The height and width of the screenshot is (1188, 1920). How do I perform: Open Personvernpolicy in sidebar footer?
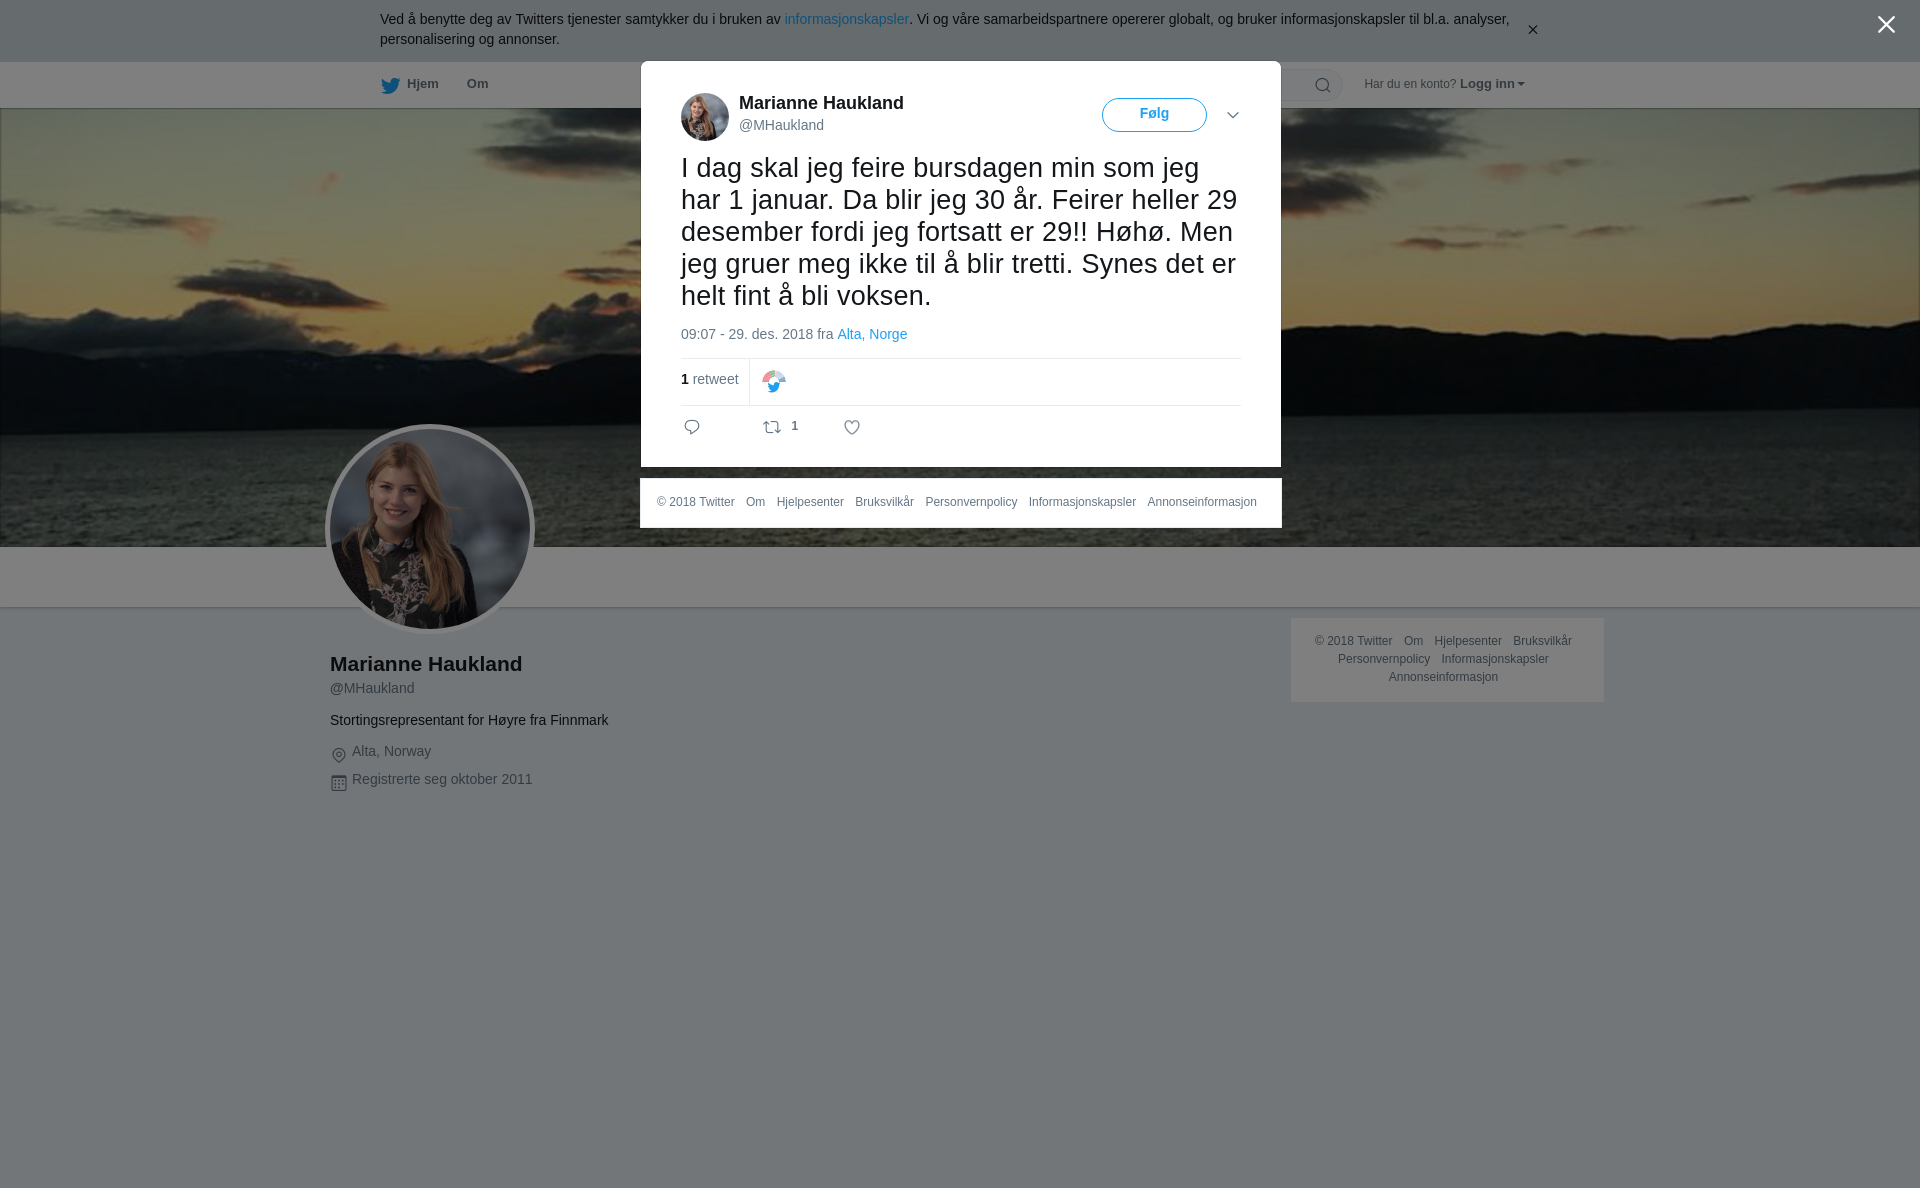(1384, 659)
